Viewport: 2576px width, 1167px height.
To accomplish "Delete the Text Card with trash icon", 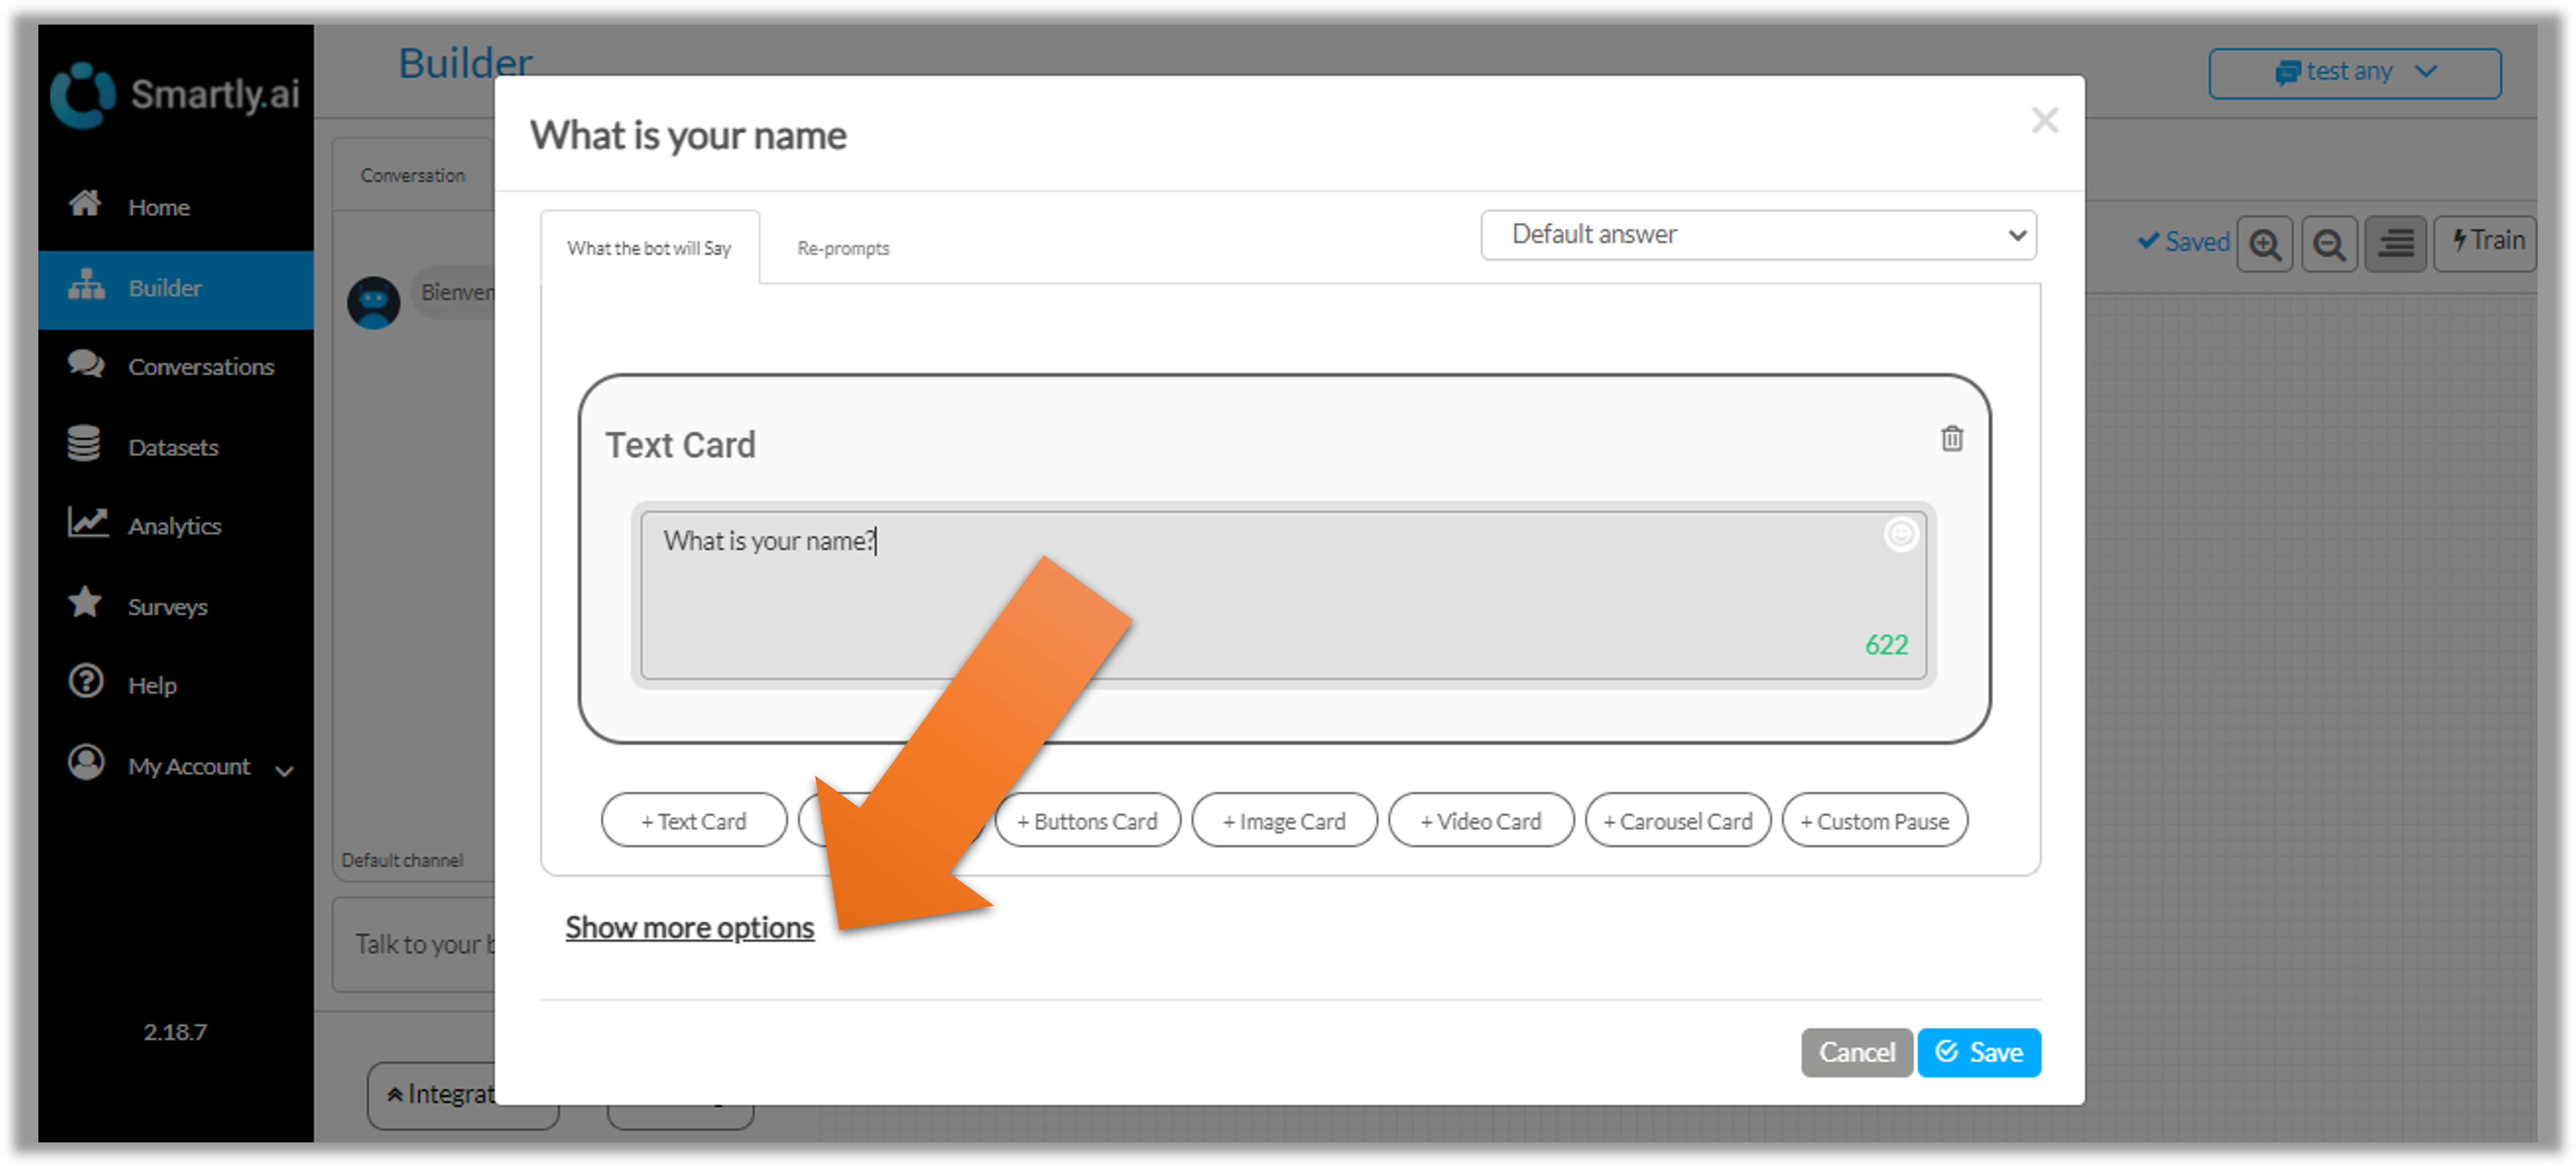I will point(1951,439).
